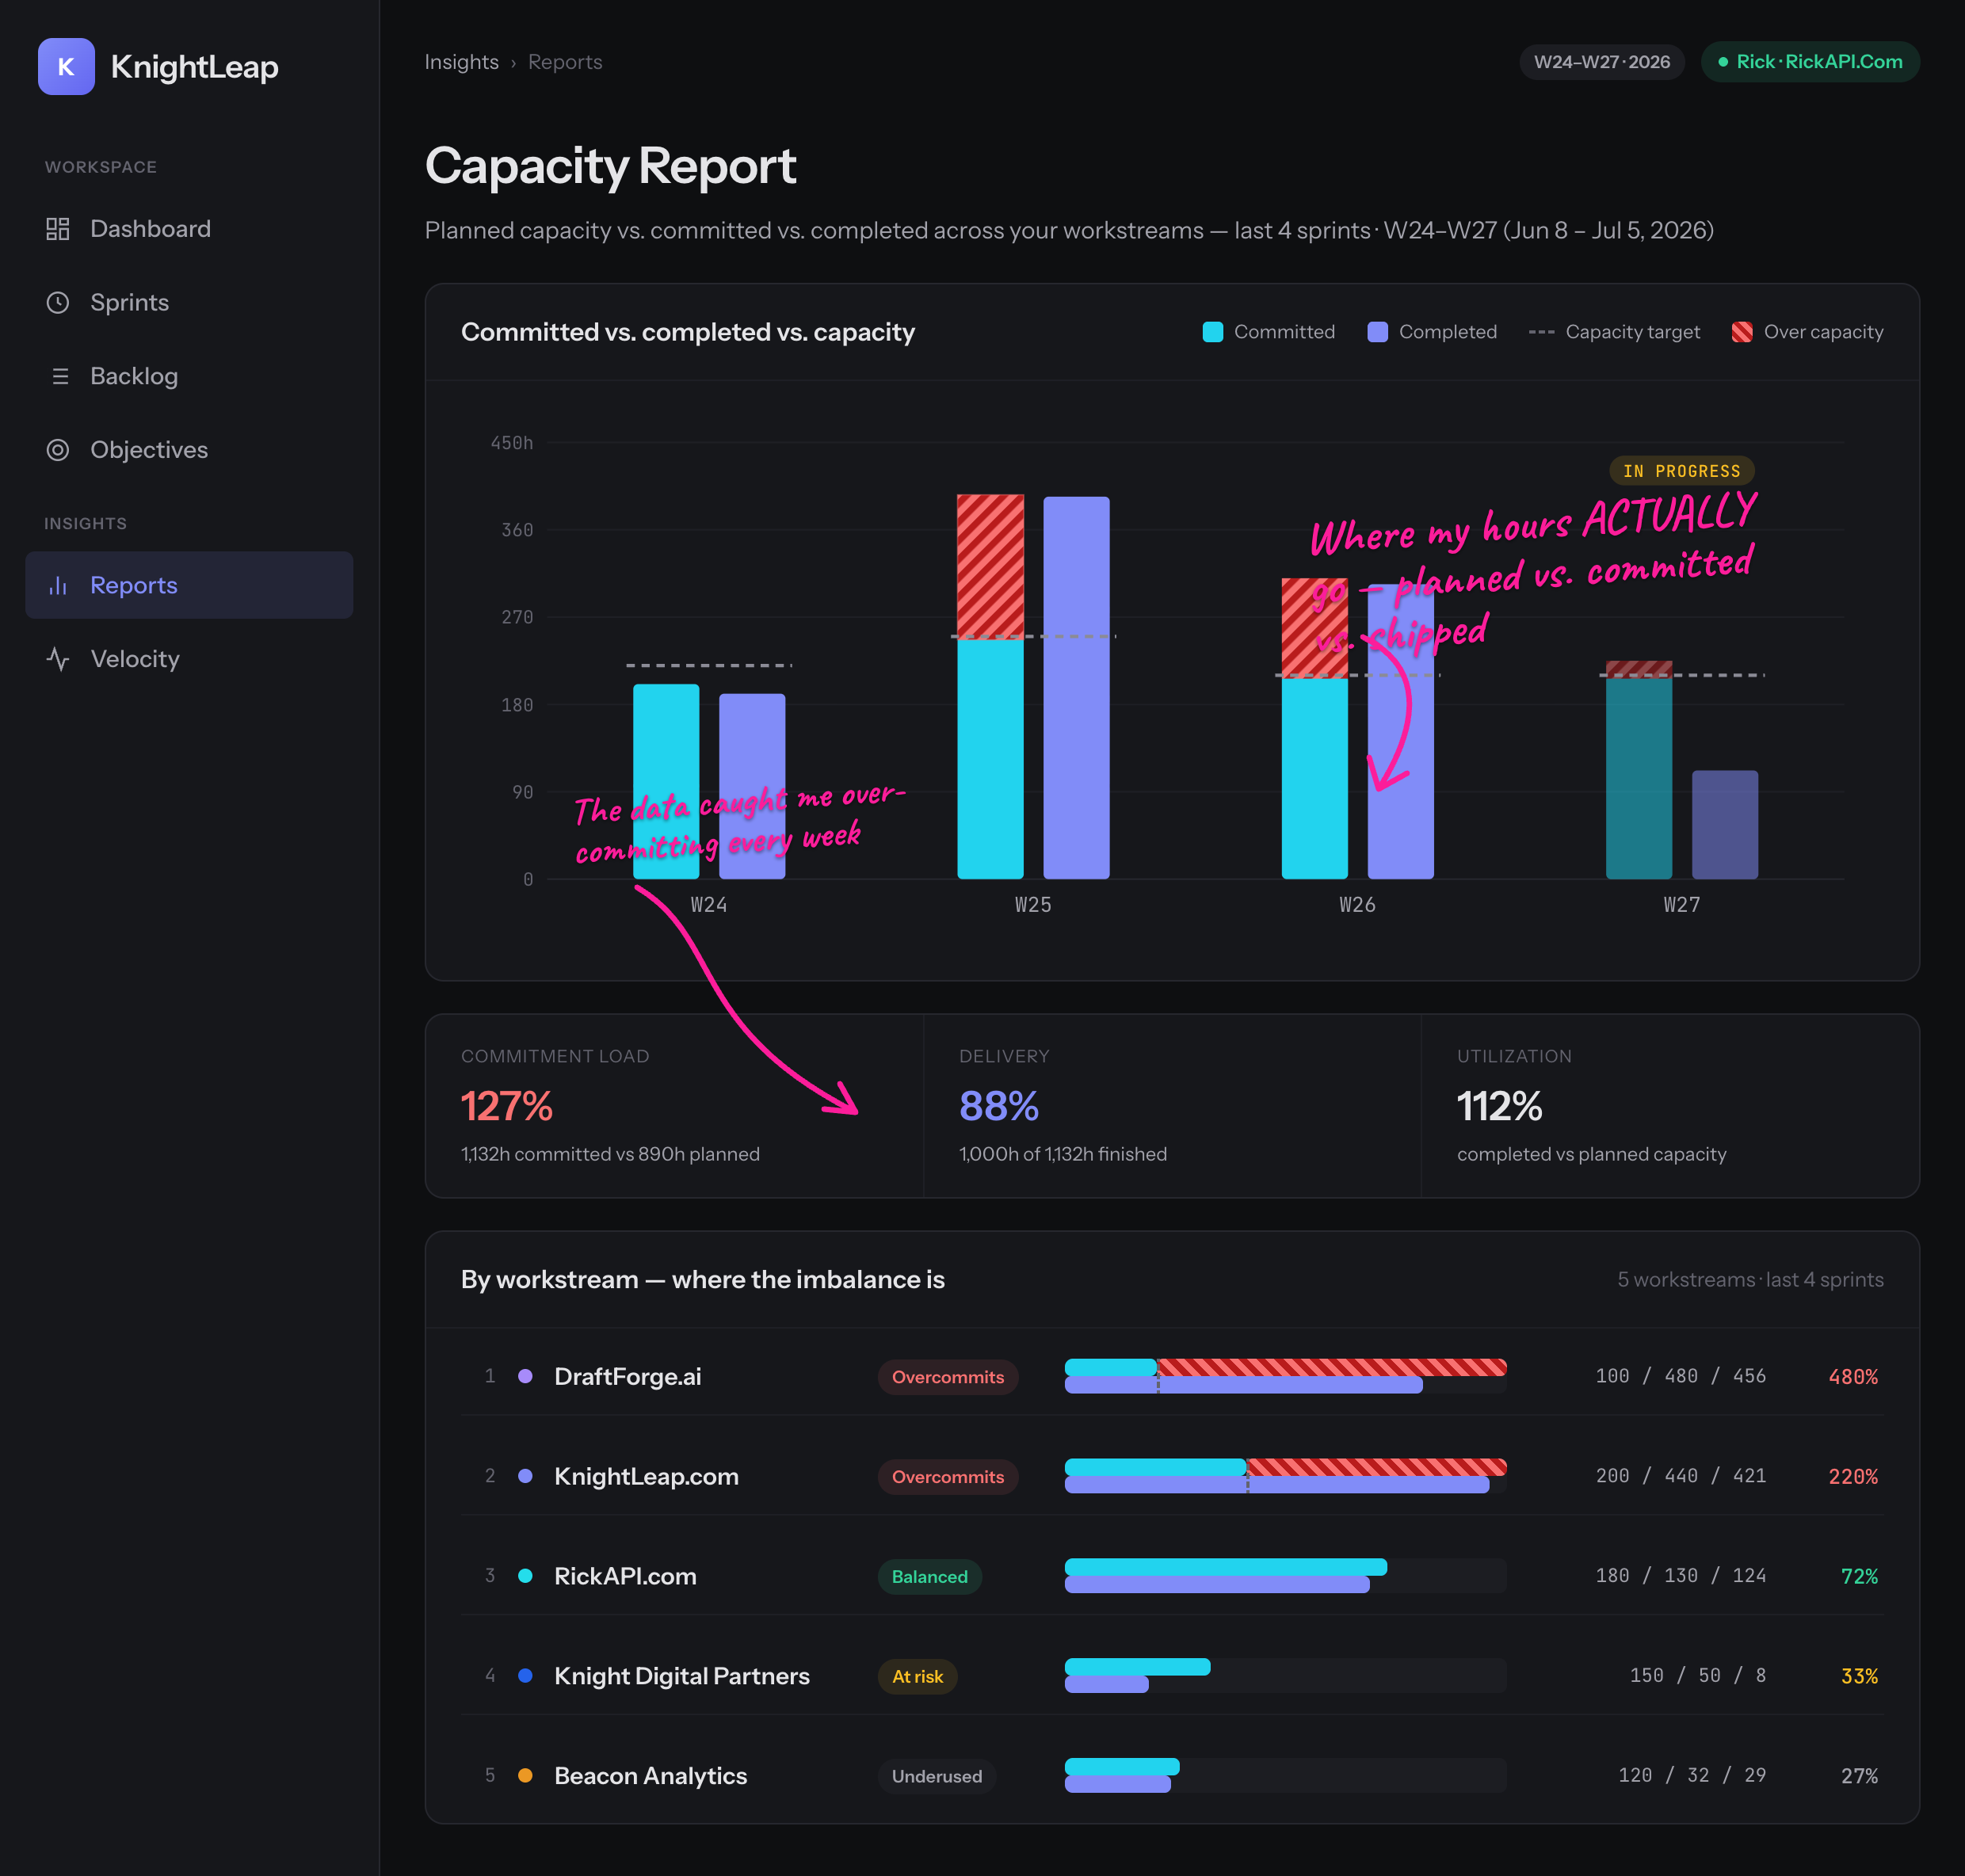The image size is (1965, 1876).
Task: Click the Reports bar-chart icon
Action: point(58,585)
